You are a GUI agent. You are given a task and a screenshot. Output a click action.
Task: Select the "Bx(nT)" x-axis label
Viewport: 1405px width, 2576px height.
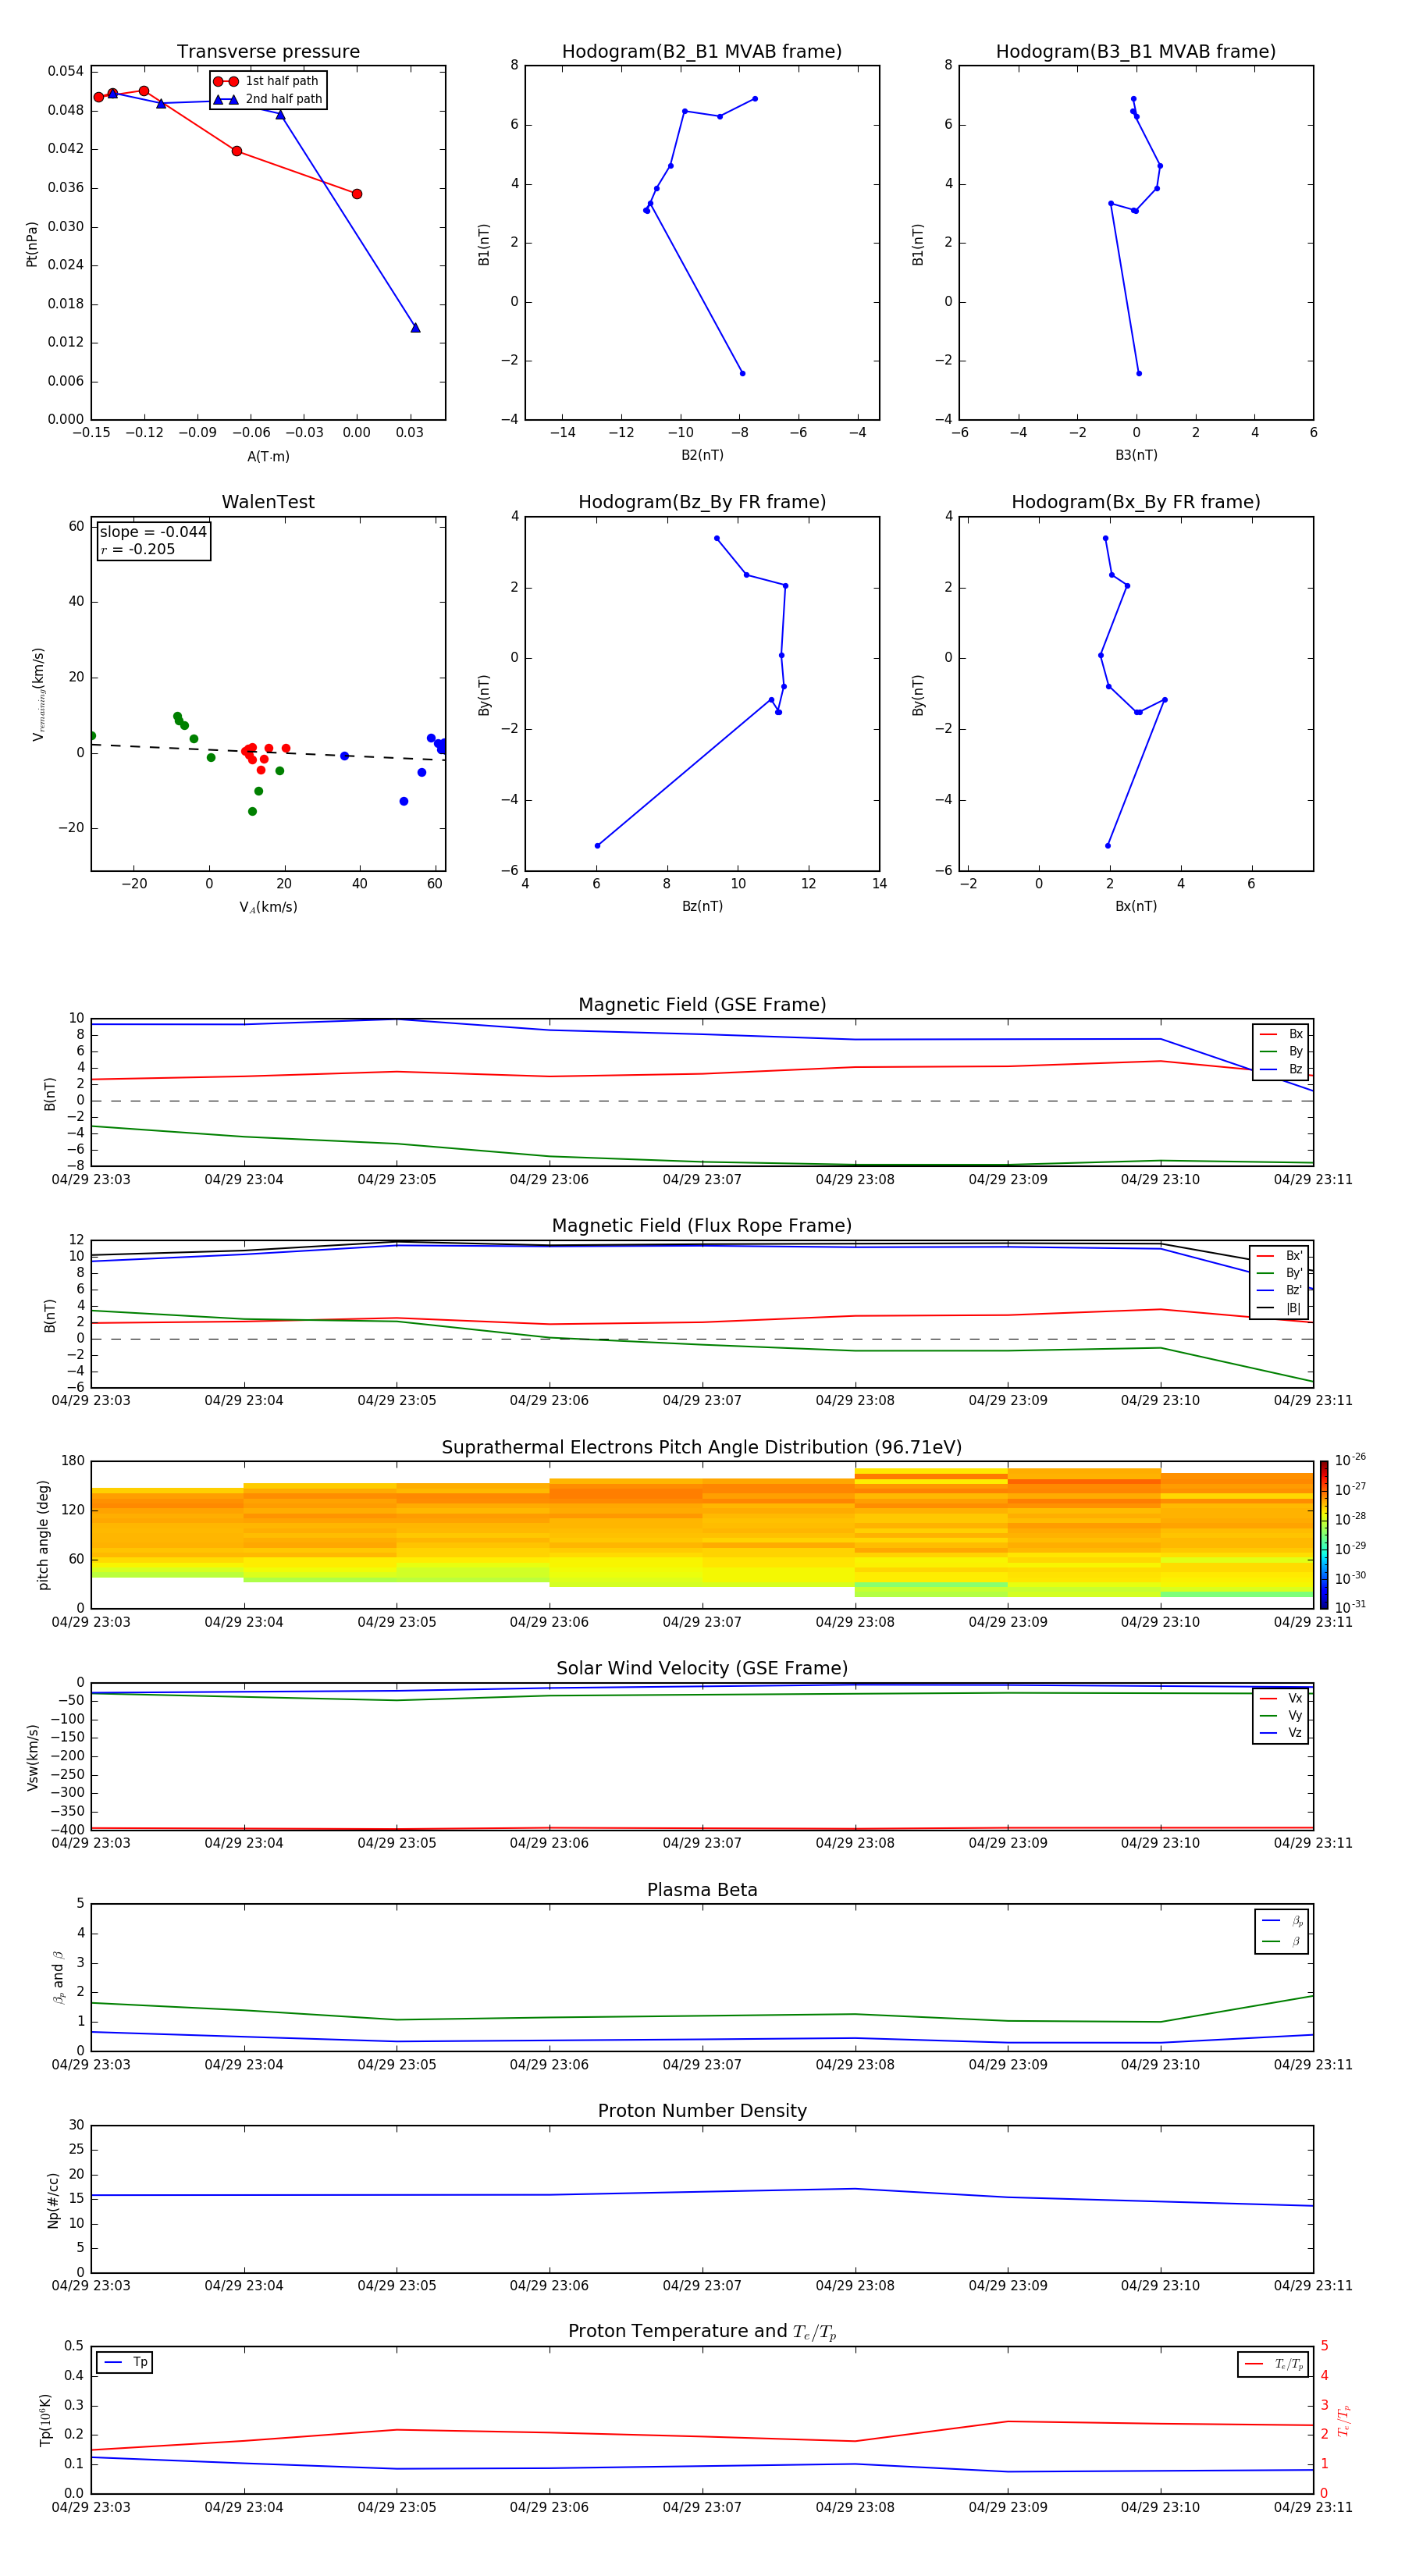pyautogui.click(x=1136, y=906)
